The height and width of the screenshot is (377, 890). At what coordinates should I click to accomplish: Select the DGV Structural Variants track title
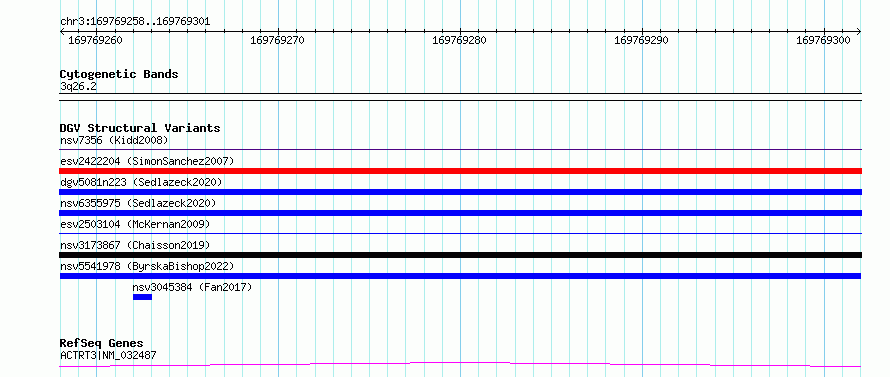coord(140,128)
